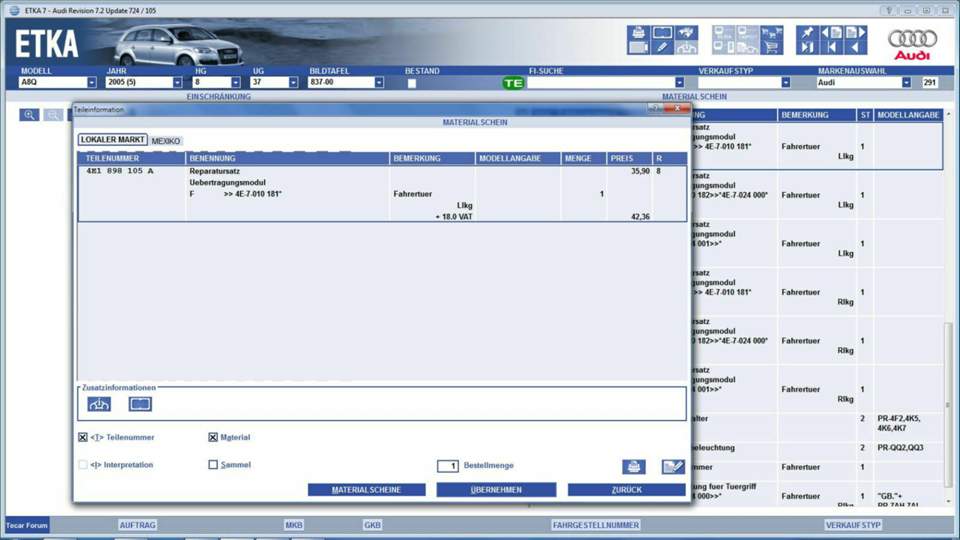Screen dimensions: 960x540
Task: Click the AUFTRAG bottom bar item
Action: click(x=137, y=525)
